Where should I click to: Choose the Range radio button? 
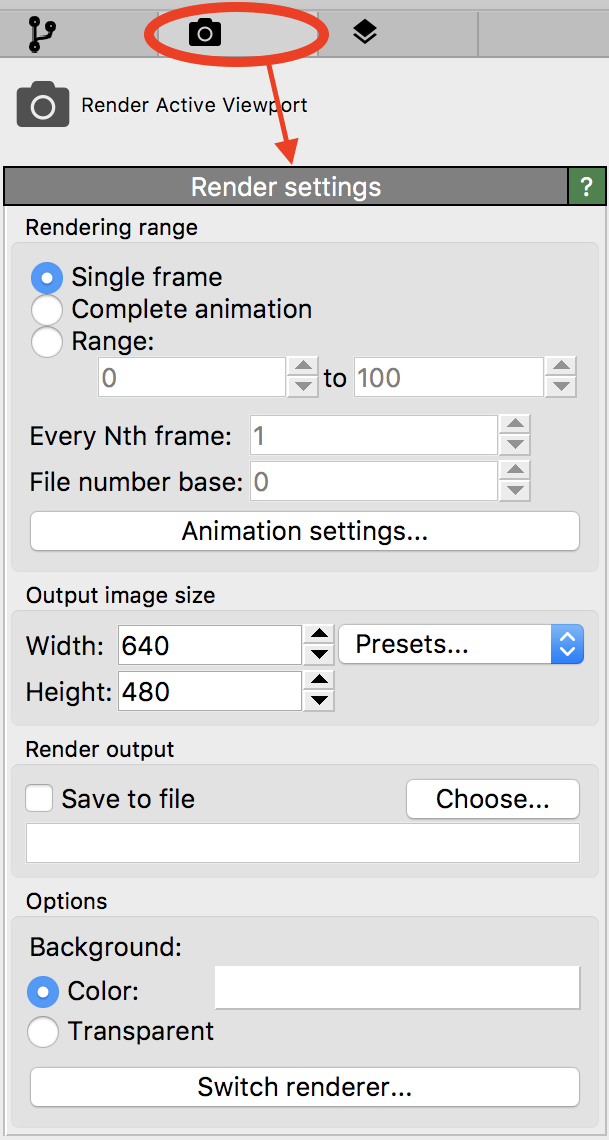47,342
